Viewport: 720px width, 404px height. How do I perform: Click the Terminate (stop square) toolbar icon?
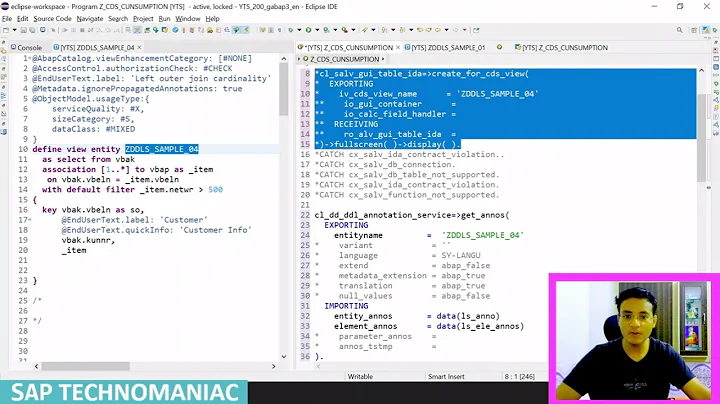[82, 30]
